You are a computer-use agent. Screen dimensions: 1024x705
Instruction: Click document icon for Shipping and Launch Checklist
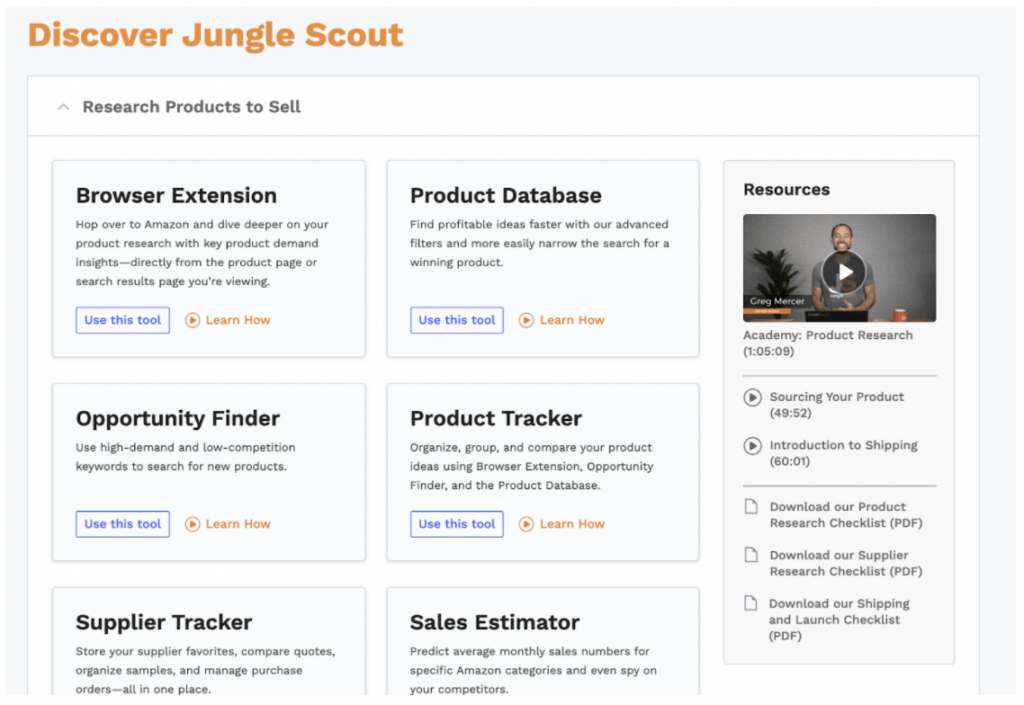[752, 603]
